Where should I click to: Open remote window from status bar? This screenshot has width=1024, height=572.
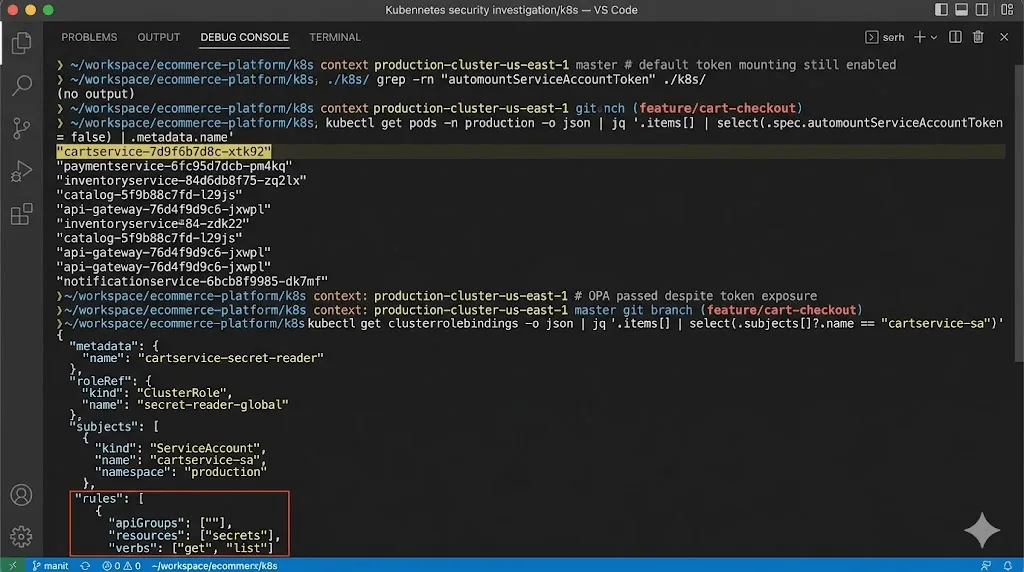12,565
